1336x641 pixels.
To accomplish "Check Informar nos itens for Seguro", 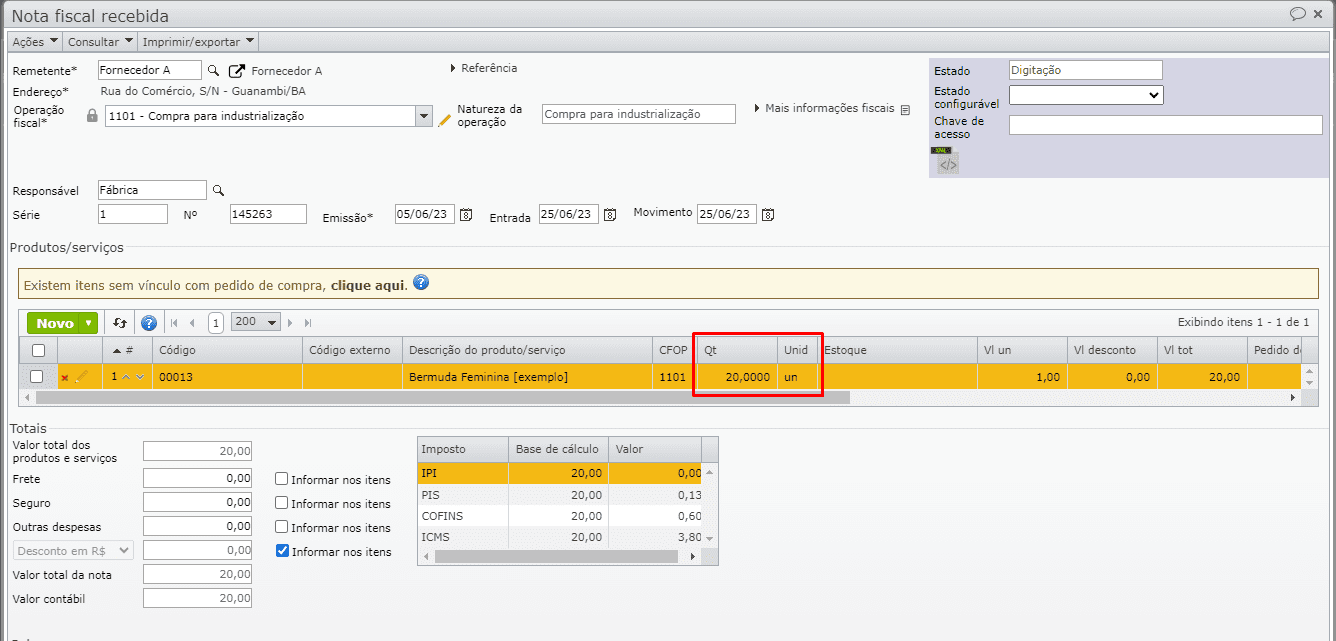I will 282,503.
